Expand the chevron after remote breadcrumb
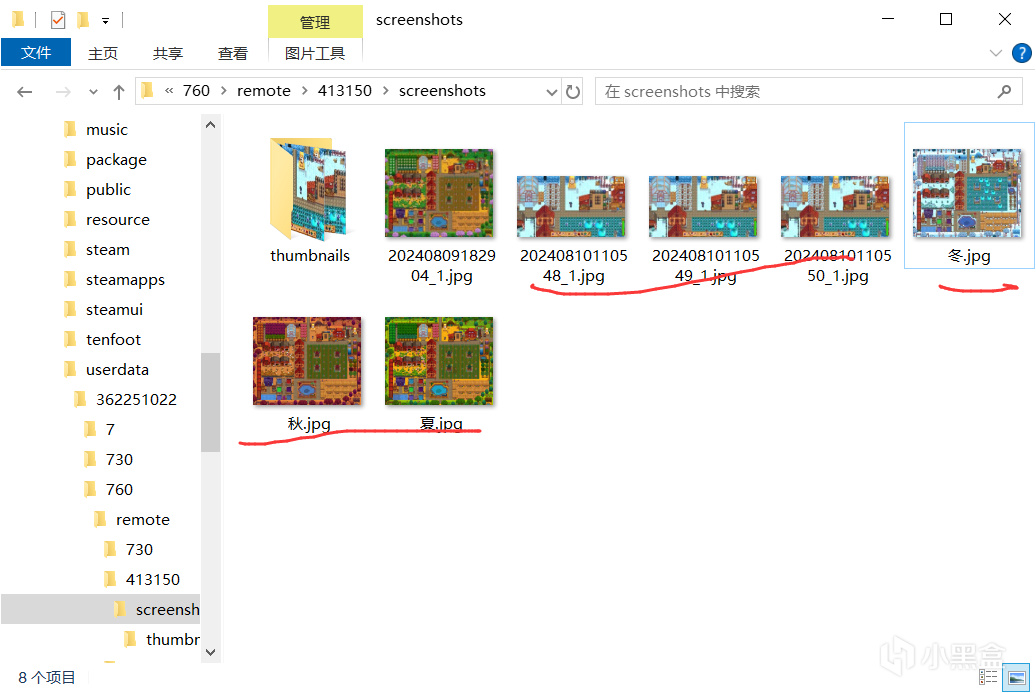The height and width of the screenshot is (693, 1036). 305,91
